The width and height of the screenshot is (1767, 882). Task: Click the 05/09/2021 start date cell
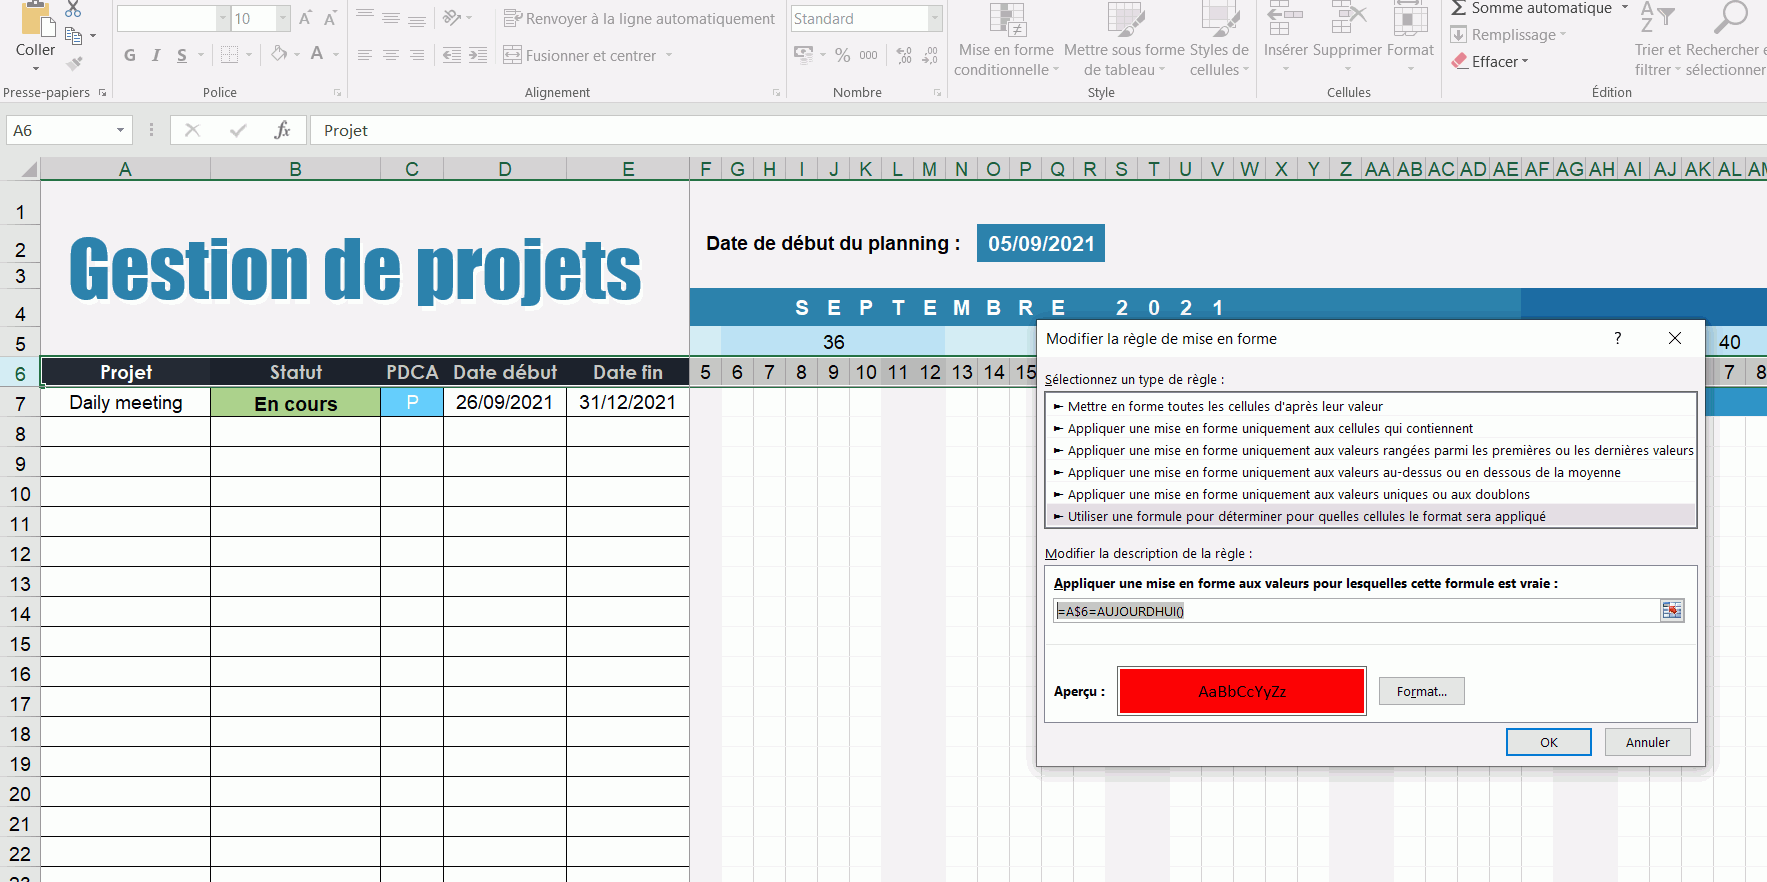pos(1041,243)
